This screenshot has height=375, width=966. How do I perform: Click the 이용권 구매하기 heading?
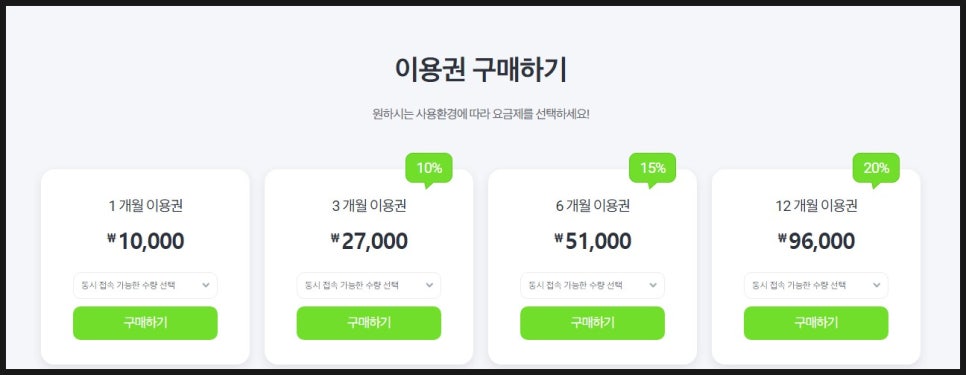click(x=481, y=70)
